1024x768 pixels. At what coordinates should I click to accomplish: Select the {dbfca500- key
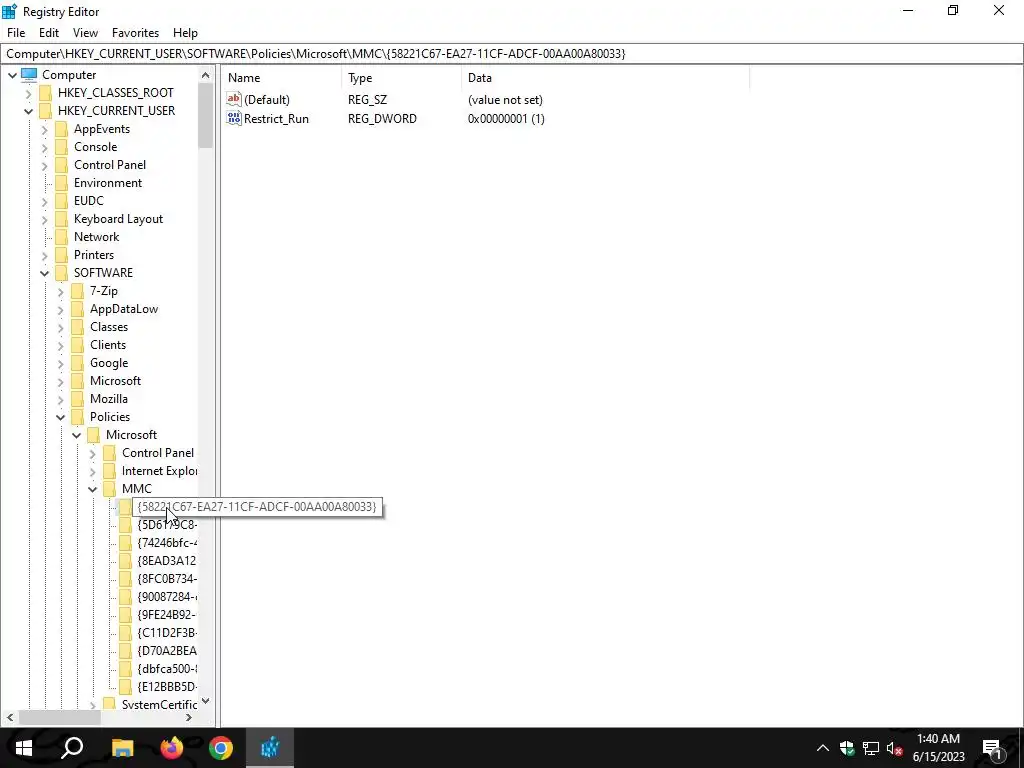(167, 669)
